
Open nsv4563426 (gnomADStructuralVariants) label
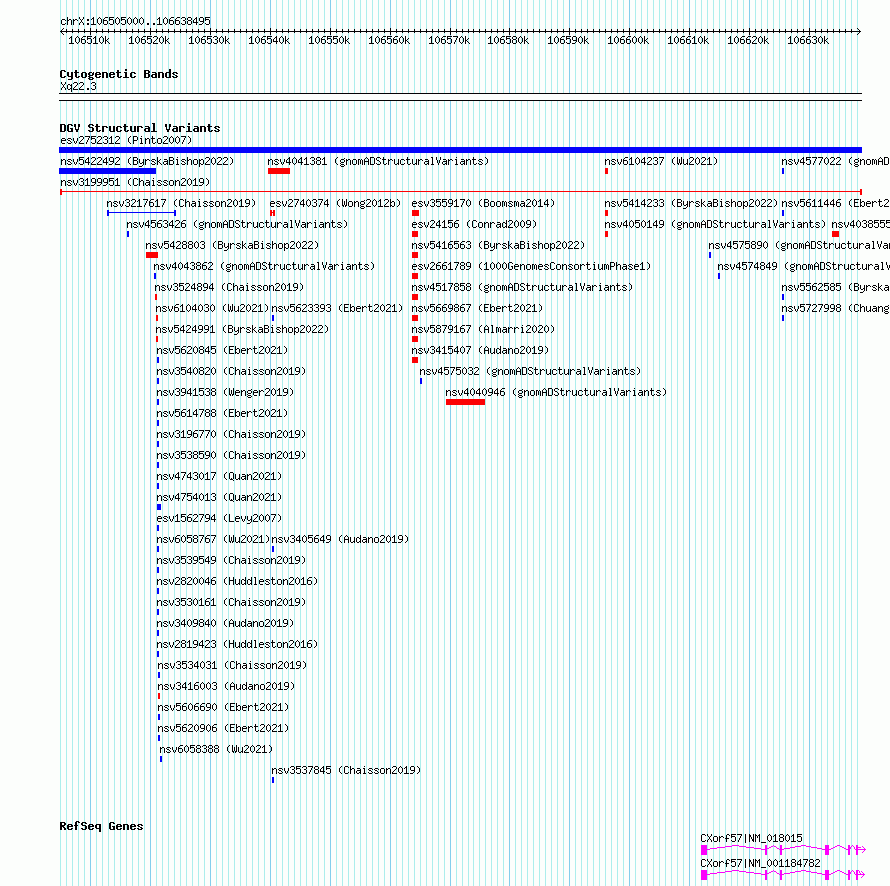coord(237,224)
